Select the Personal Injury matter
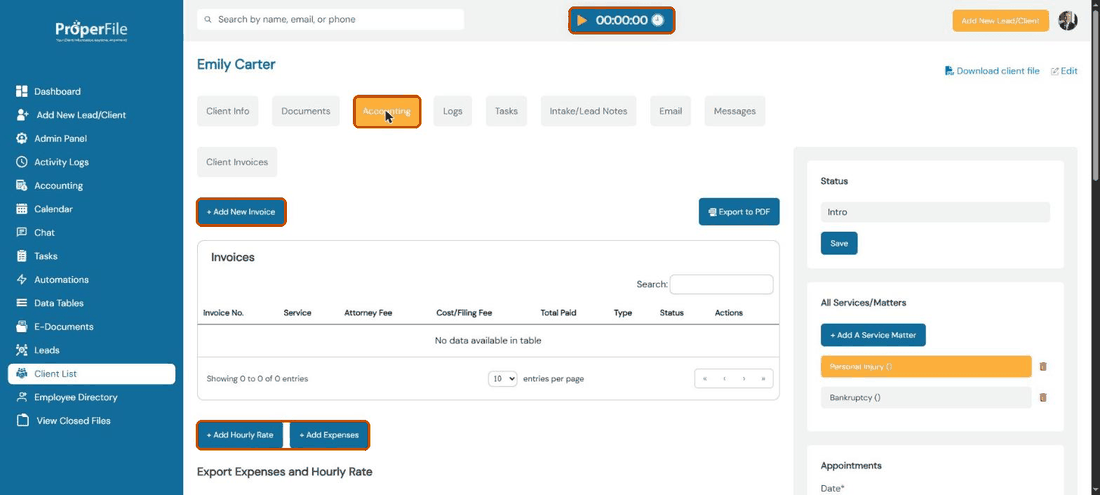The image size is (1100, 495). 926,367
